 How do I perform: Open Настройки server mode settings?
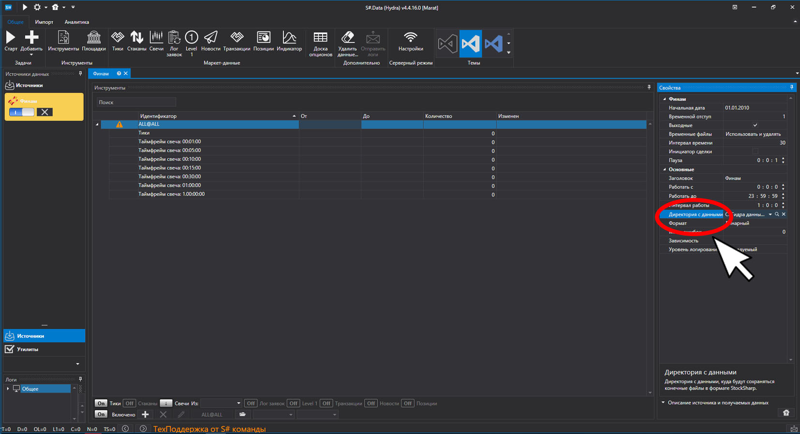[410, 38]
